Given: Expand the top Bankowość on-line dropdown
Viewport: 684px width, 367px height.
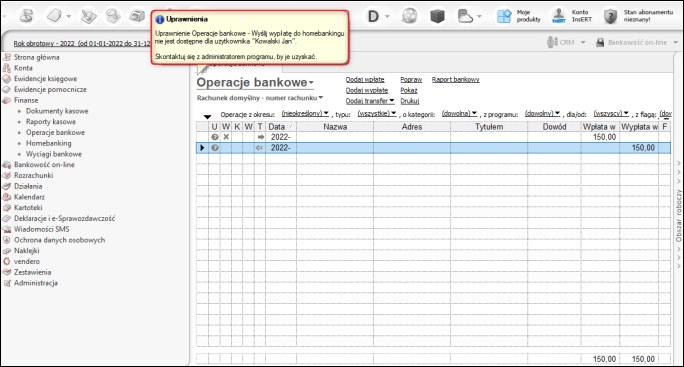Looking at the screenshot, I should (x=676, y=42).
